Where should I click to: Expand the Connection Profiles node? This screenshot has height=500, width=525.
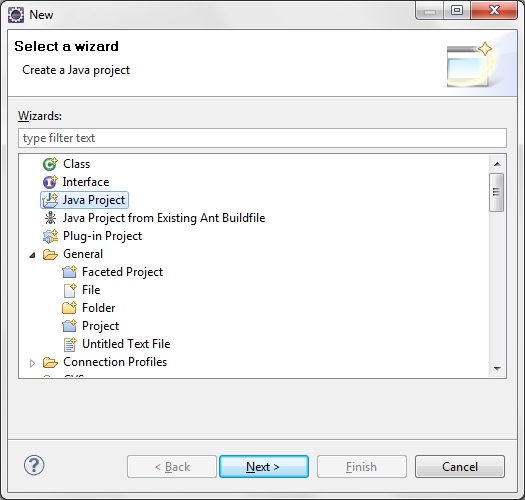(32, 363)
